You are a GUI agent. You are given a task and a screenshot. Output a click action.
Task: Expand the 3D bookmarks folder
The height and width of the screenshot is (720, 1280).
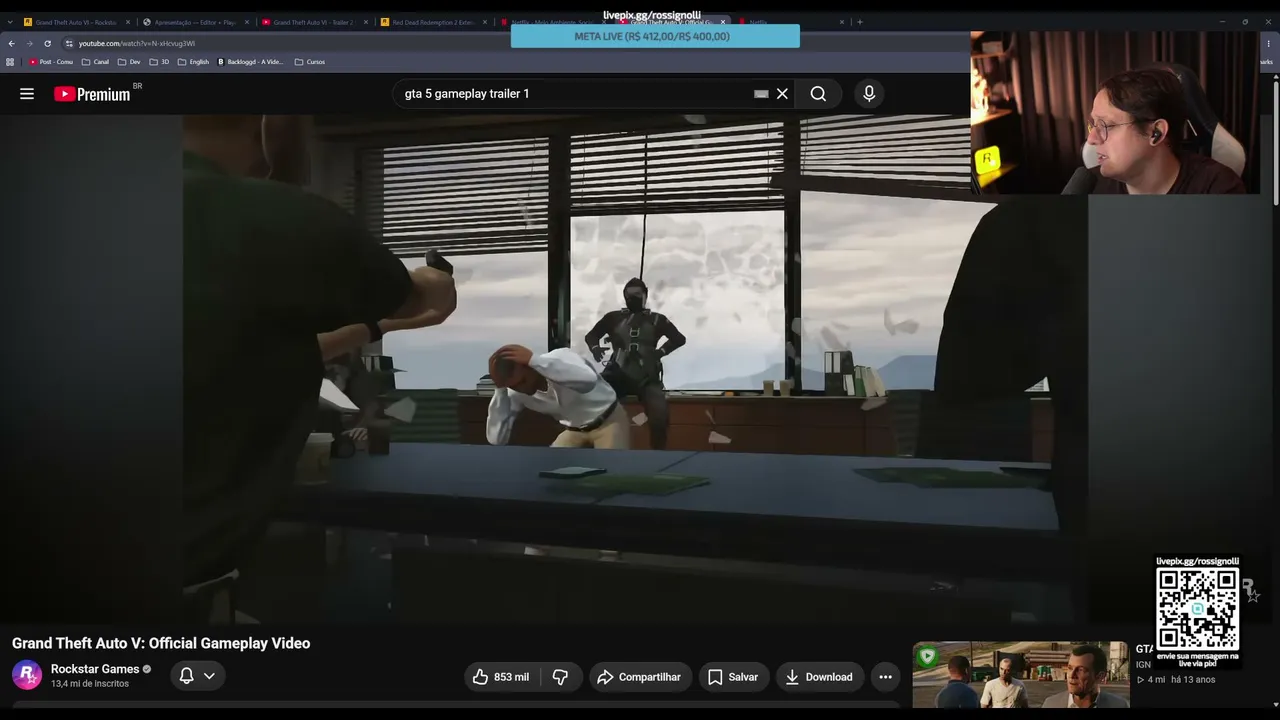(160, 62)
